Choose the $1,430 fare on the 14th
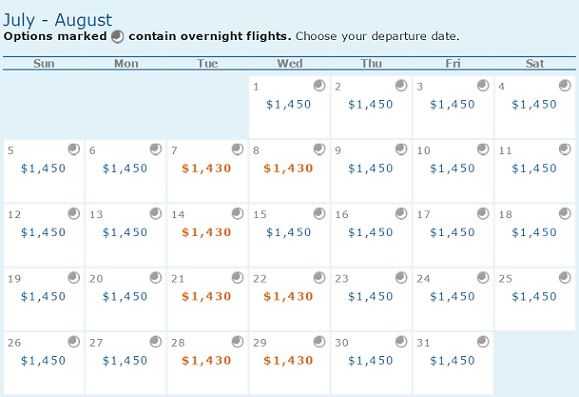 (x=206, y=232)
